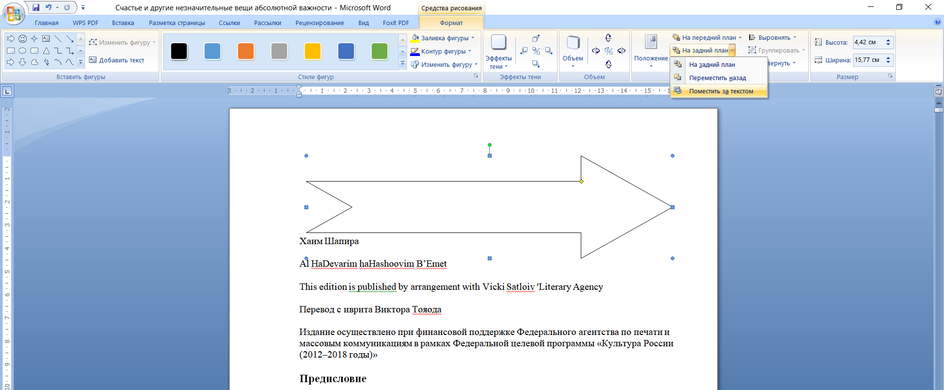Select the oval shape in gallery

click(22, 51)
